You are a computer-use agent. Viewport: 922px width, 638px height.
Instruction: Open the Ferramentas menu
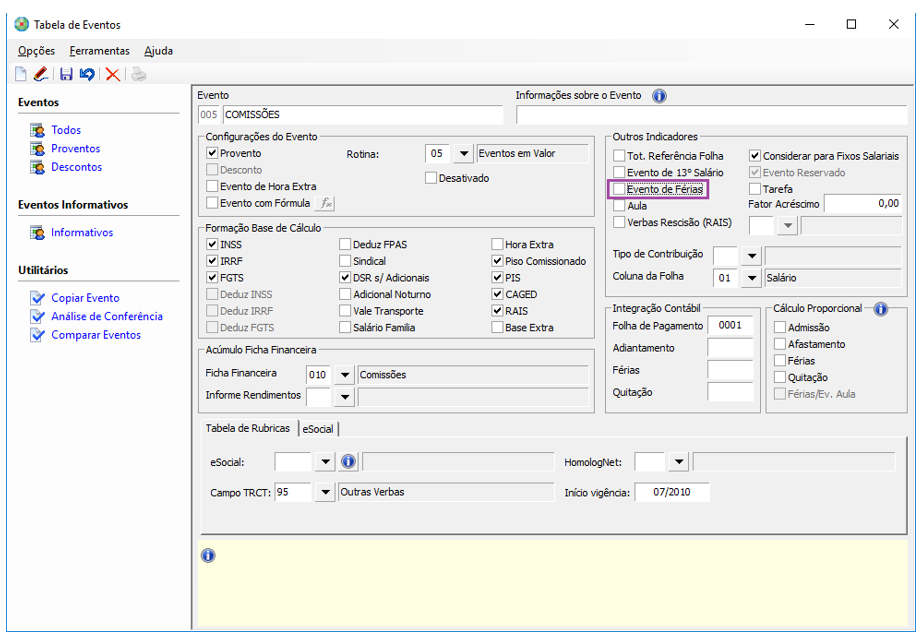click(99, 51)
